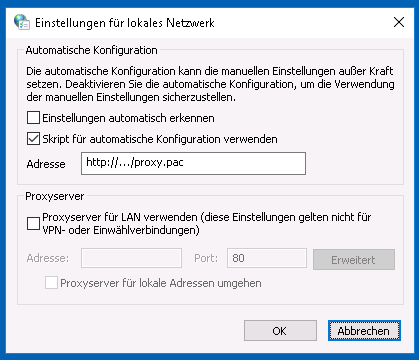The image size is (419, 360).
Task: Click the 'Automatische Konfiguration' group heading
Action: 92,50
